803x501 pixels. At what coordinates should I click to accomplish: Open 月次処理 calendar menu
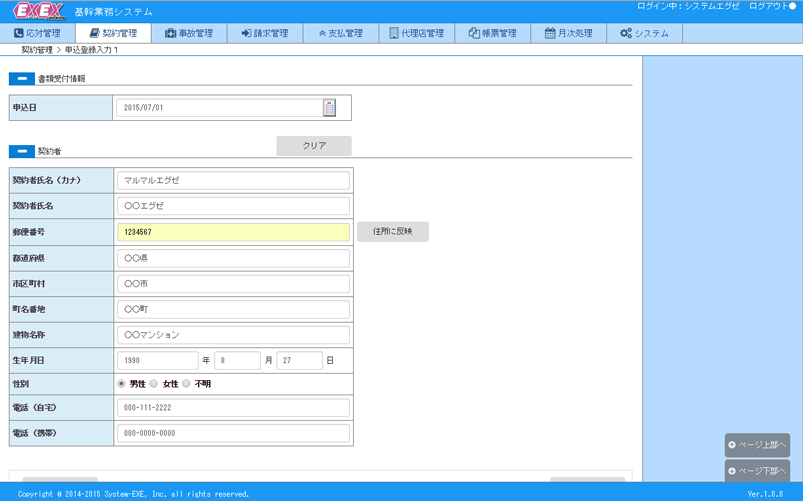click(x=568, y=33)
